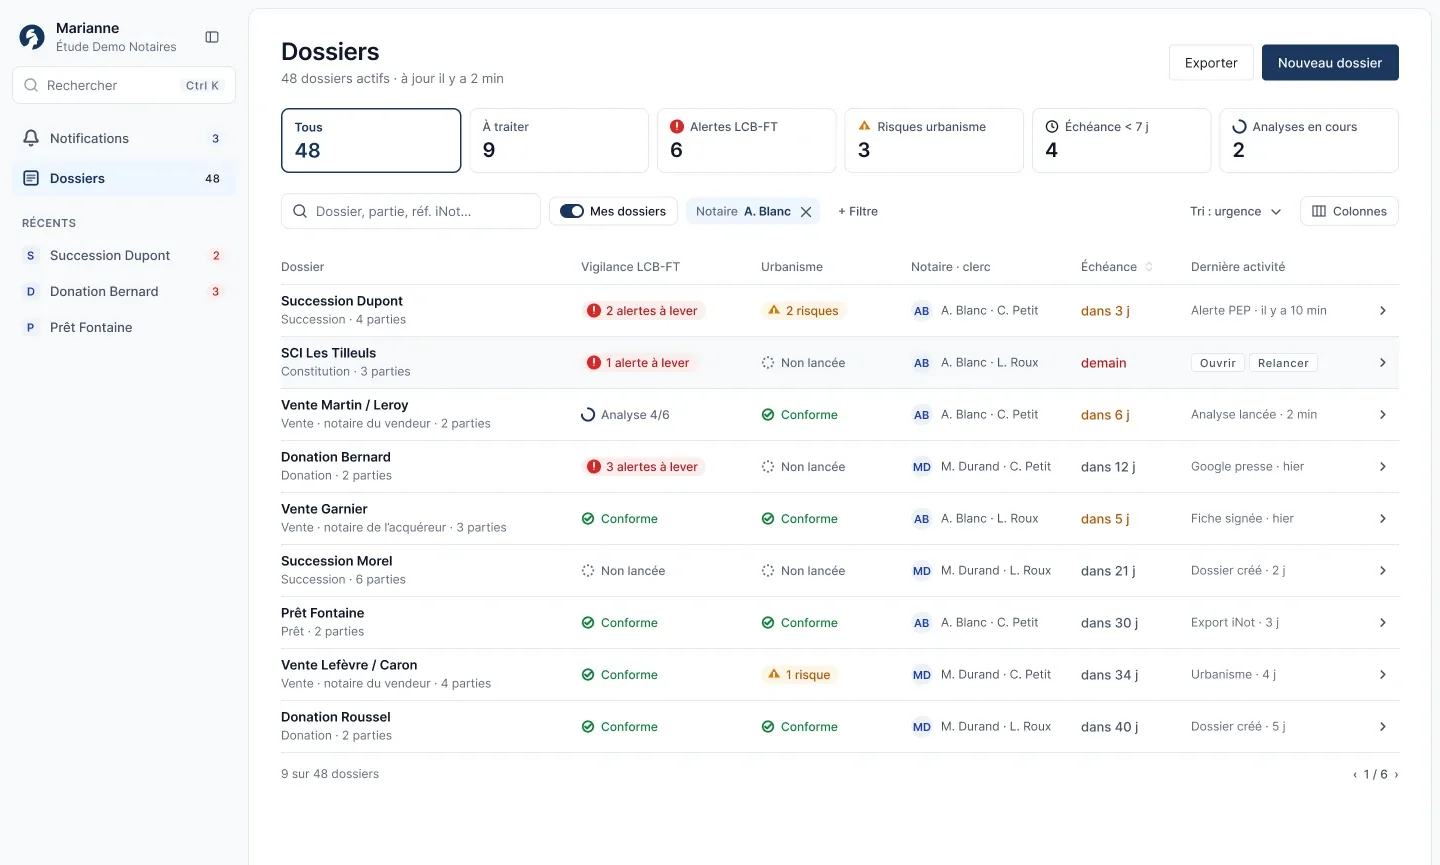
Task: Click the '3 alertes à lever' badge
Action: [x=644, y=467]
